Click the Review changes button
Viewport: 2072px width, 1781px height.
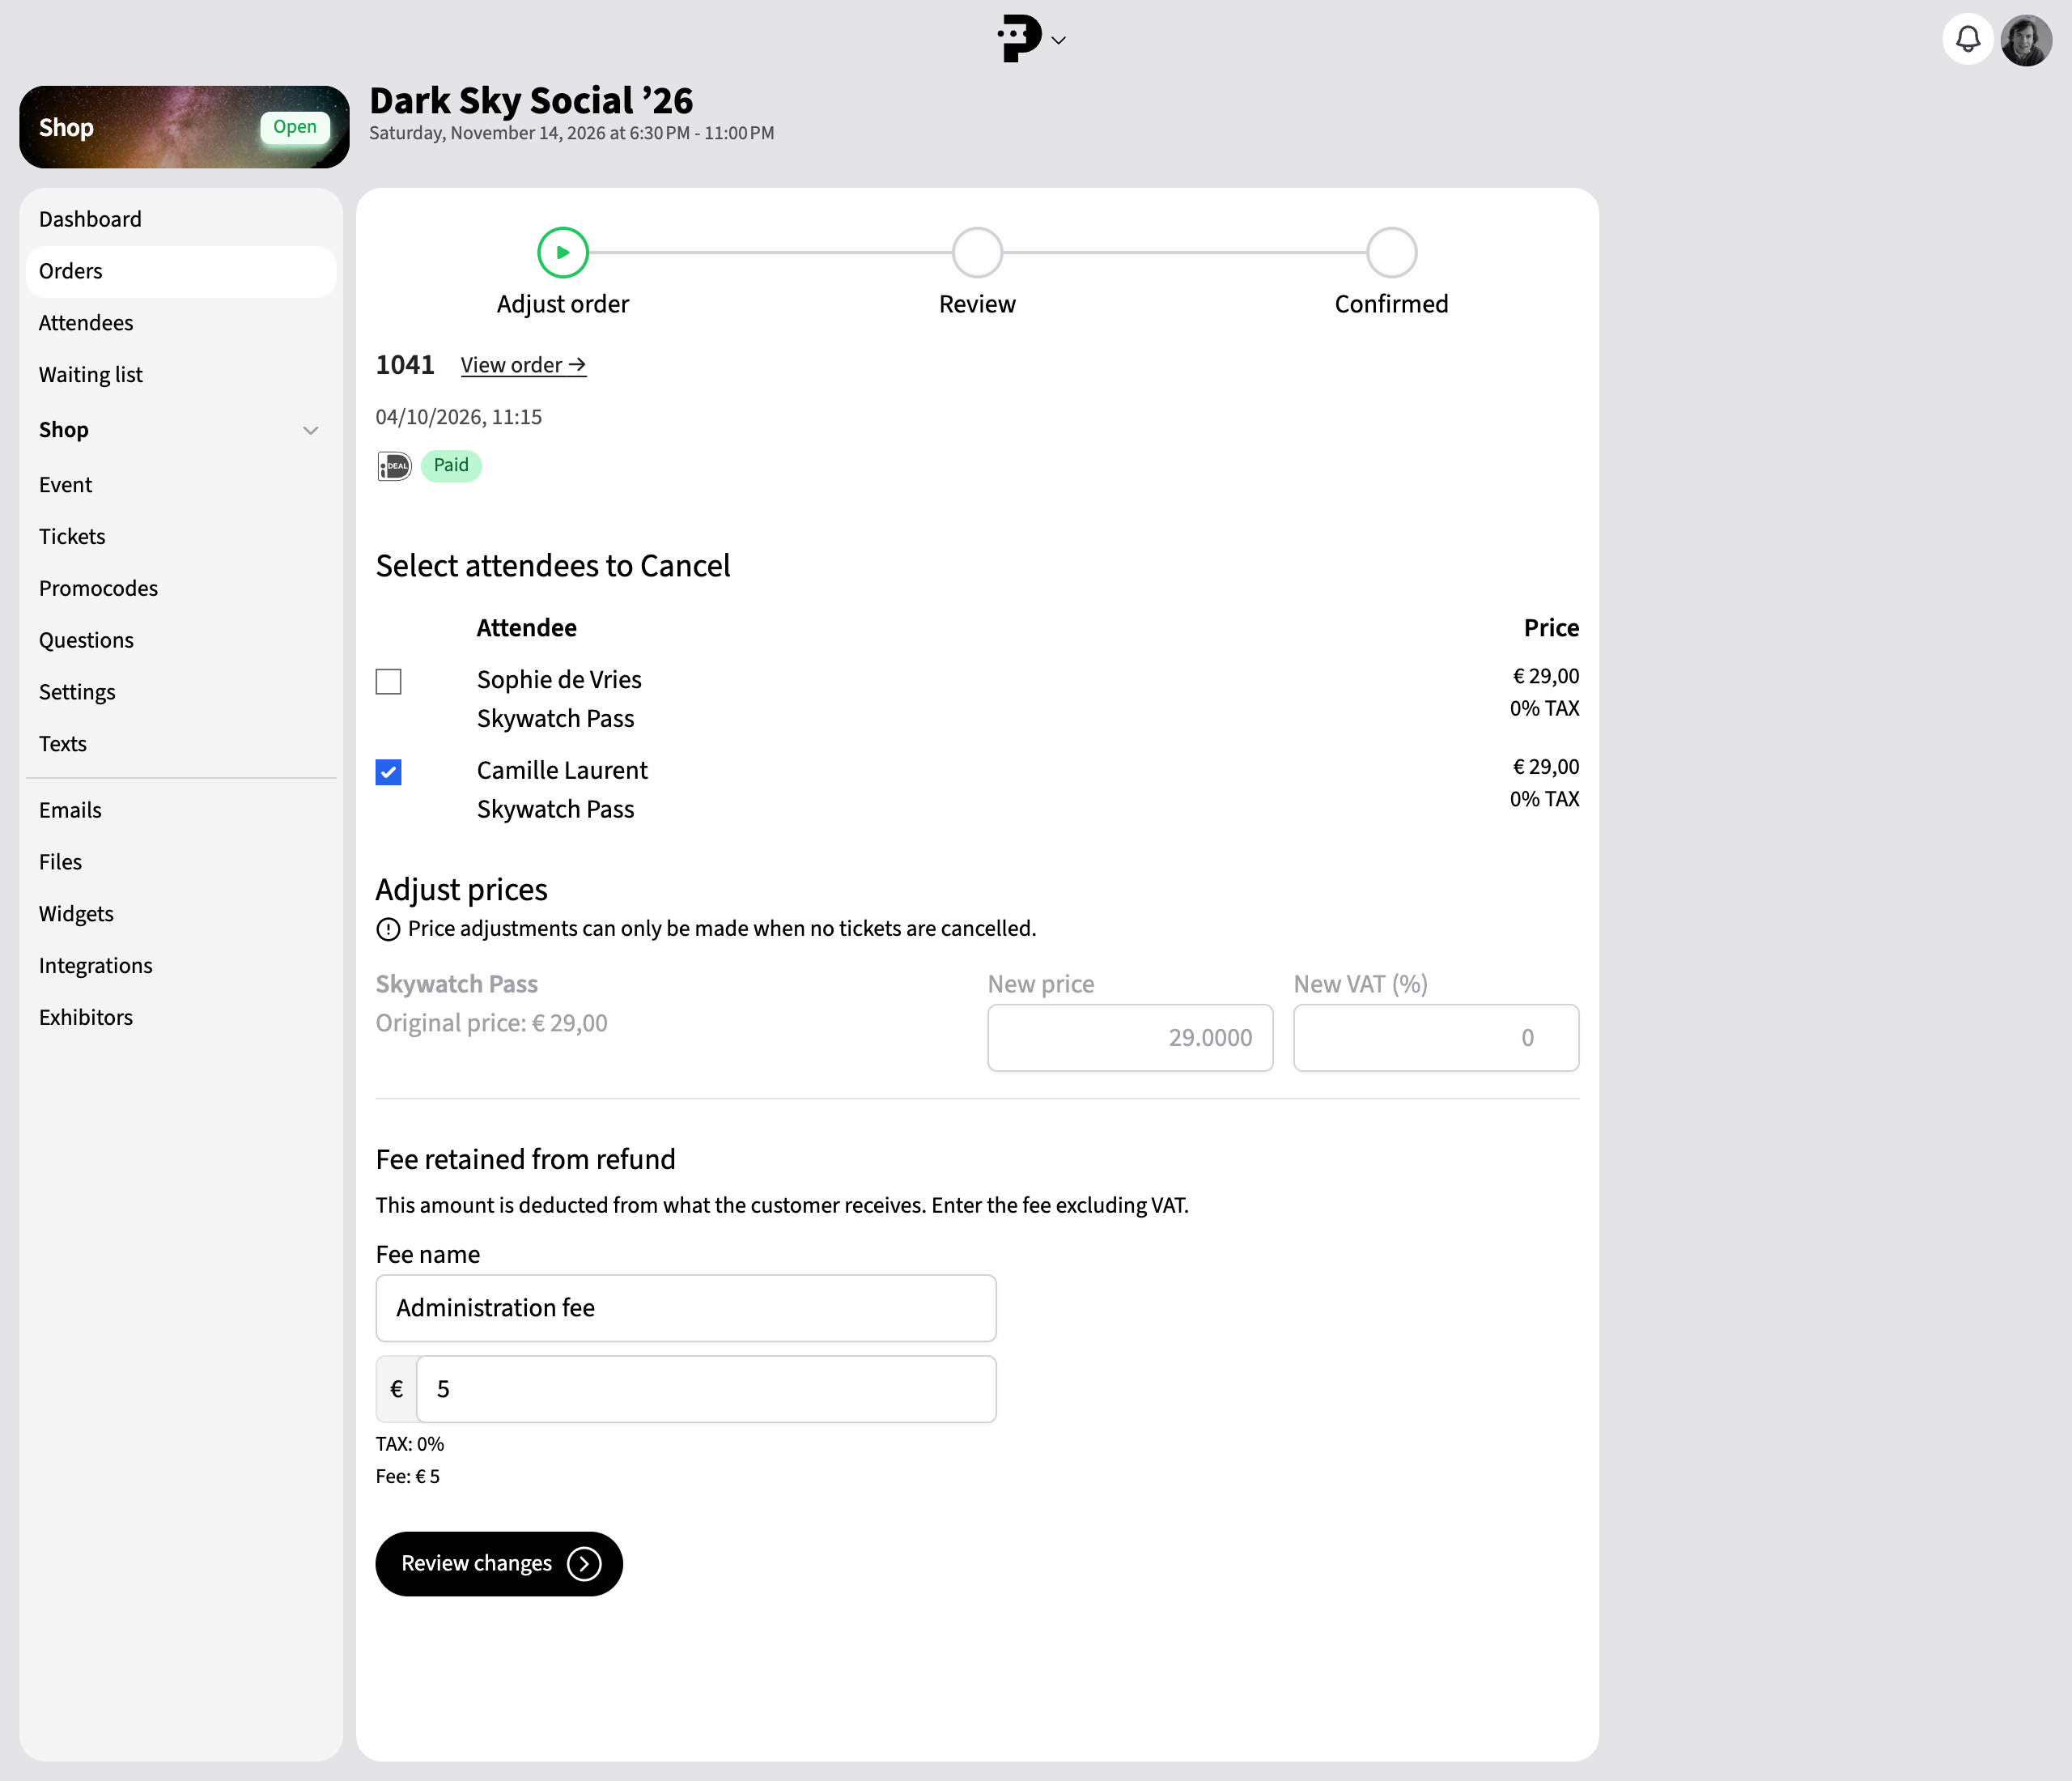(499, 1564)
